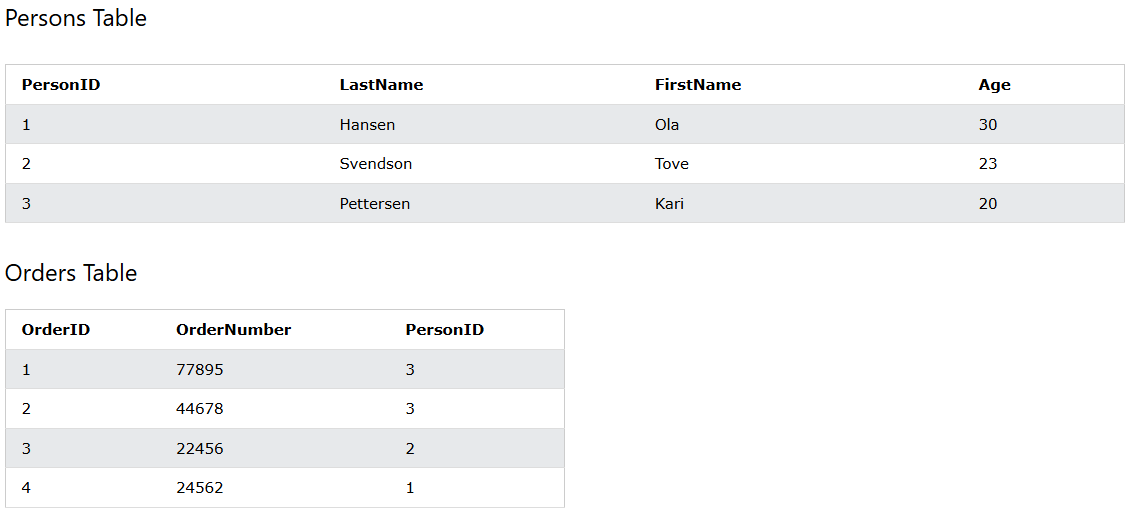The width and height of the screenshot is (1131, 512).
Task: Select order number 77895
Action: tap(200, 370)
